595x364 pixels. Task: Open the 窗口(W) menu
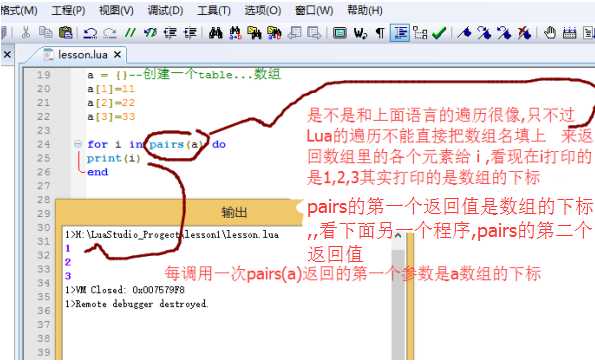(314, 10)
